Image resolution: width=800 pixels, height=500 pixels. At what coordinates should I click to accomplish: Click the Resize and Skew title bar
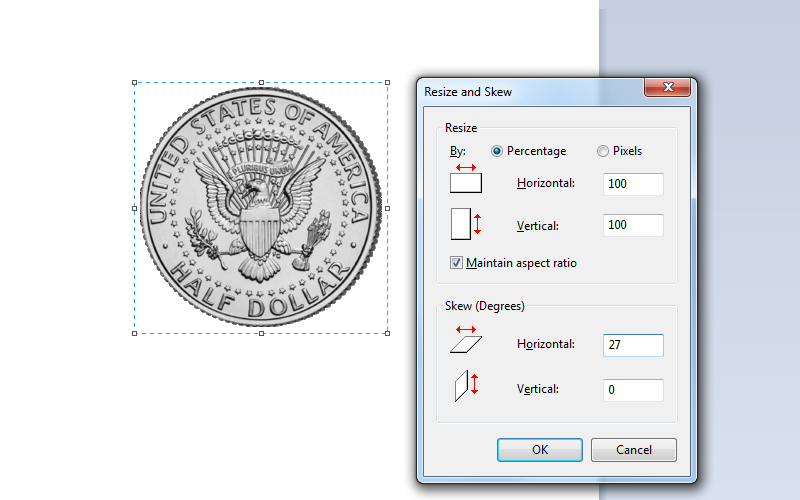(x=530, y=91)
